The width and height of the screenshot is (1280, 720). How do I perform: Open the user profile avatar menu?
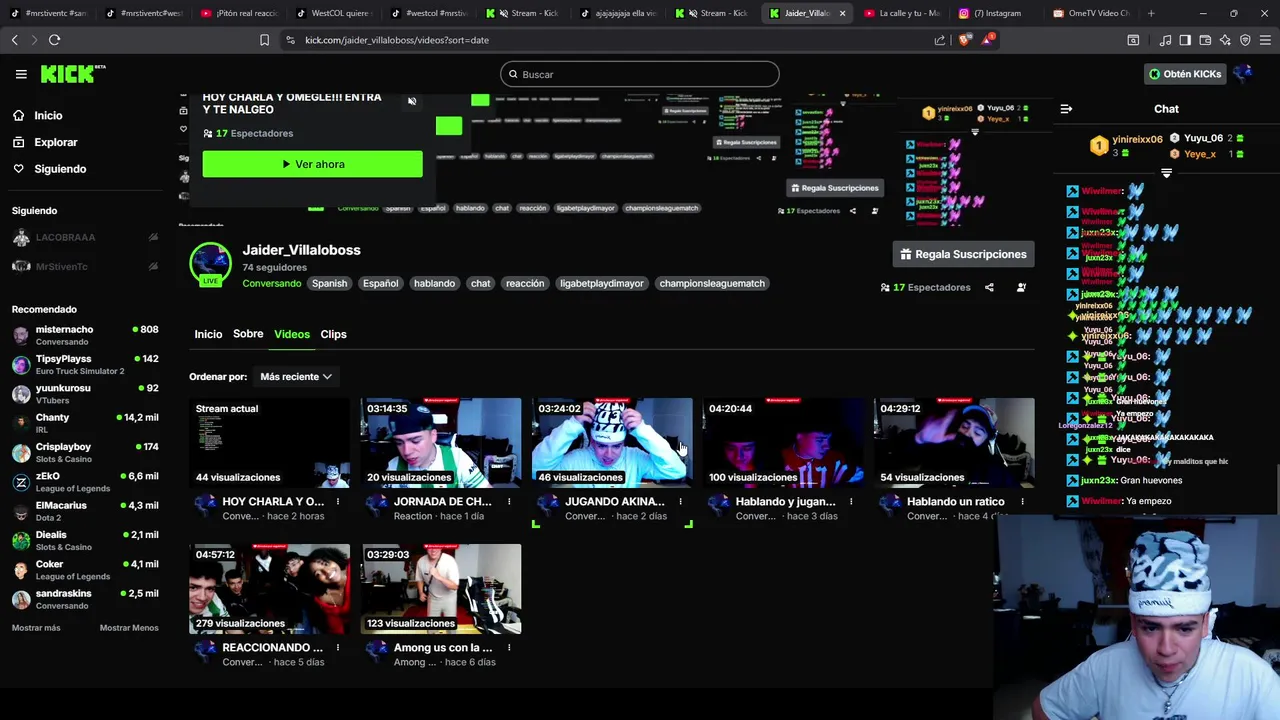coord(1243,74)
